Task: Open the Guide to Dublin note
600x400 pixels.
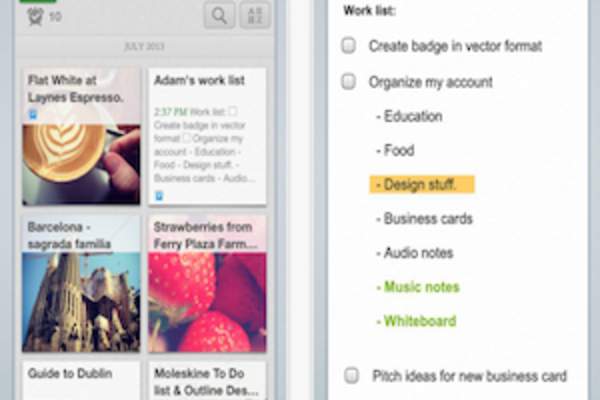Action: (x=81, y=381)
